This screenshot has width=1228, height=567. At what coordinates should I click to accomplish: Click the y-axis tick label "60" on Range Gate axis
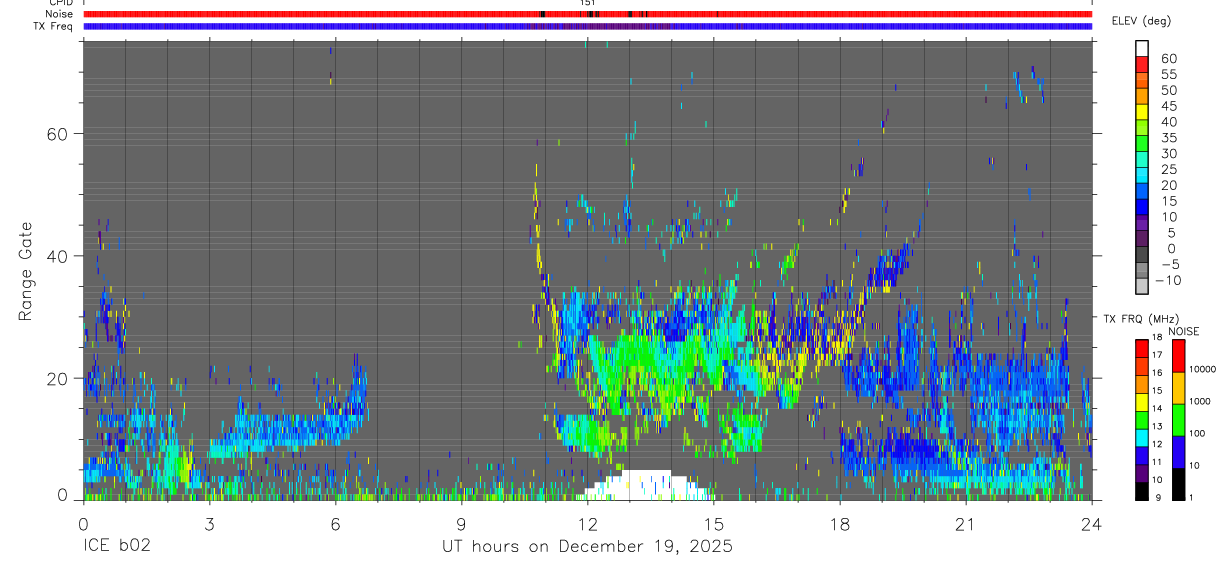click(x=56, y=134)
